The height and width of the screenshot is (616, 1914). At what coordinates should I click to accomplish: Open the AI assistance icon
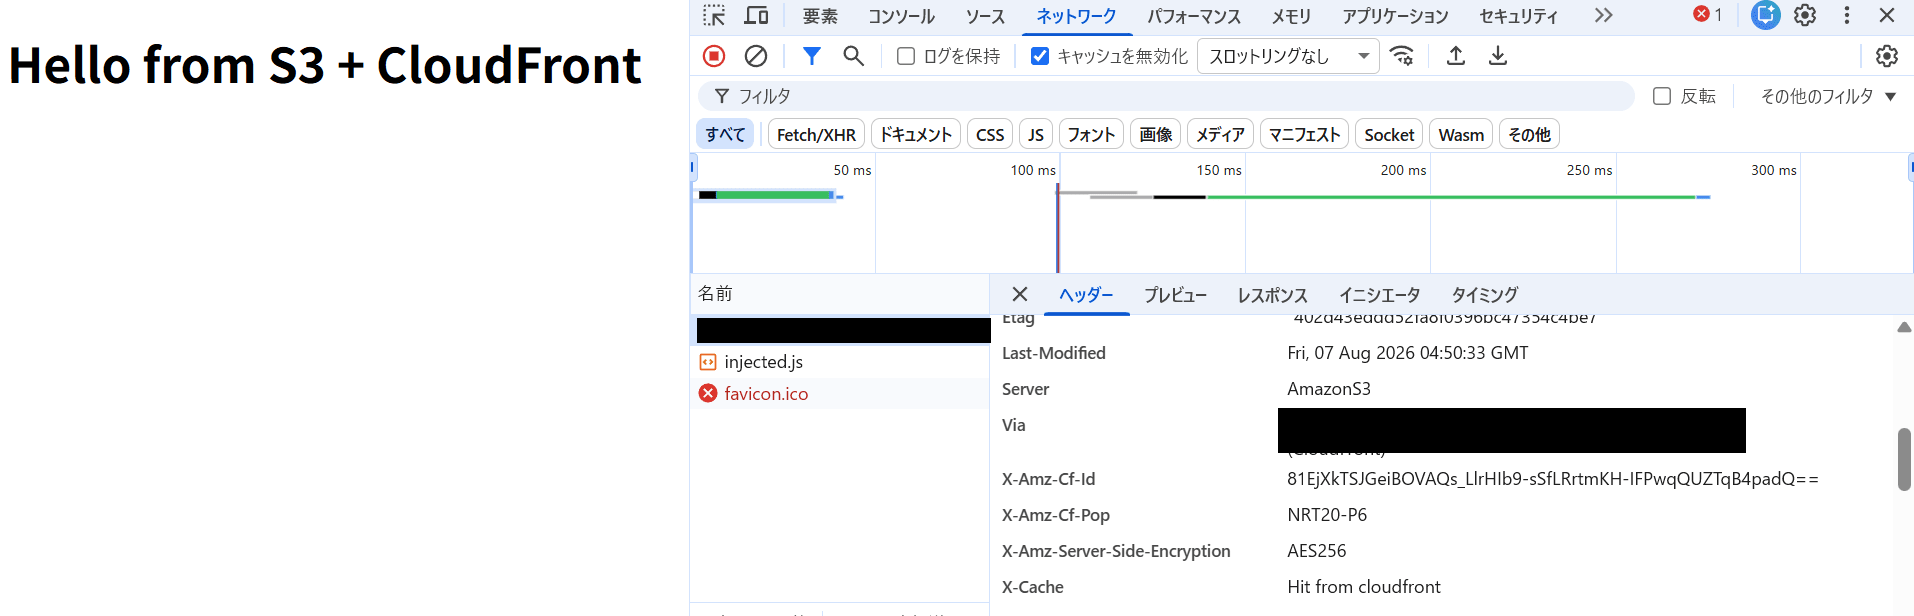tap(1766, 15)
